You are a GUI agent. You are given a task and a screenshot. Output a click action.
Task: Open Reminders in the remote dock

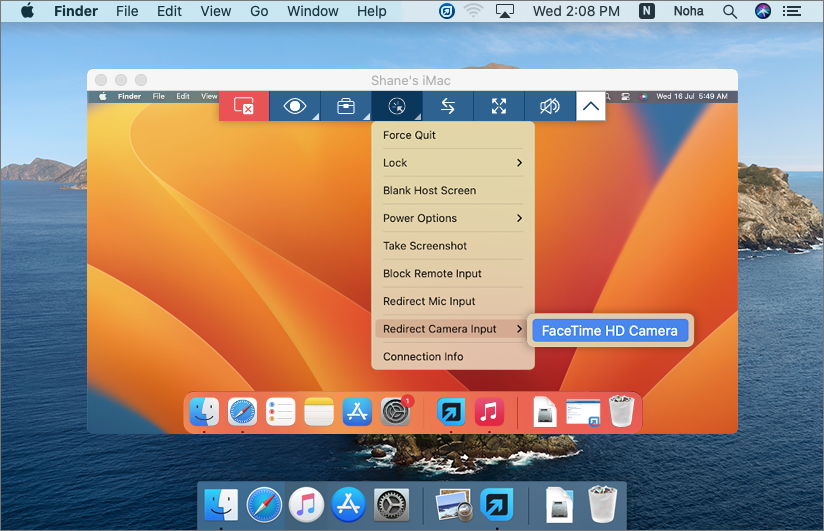coord(281,412)
